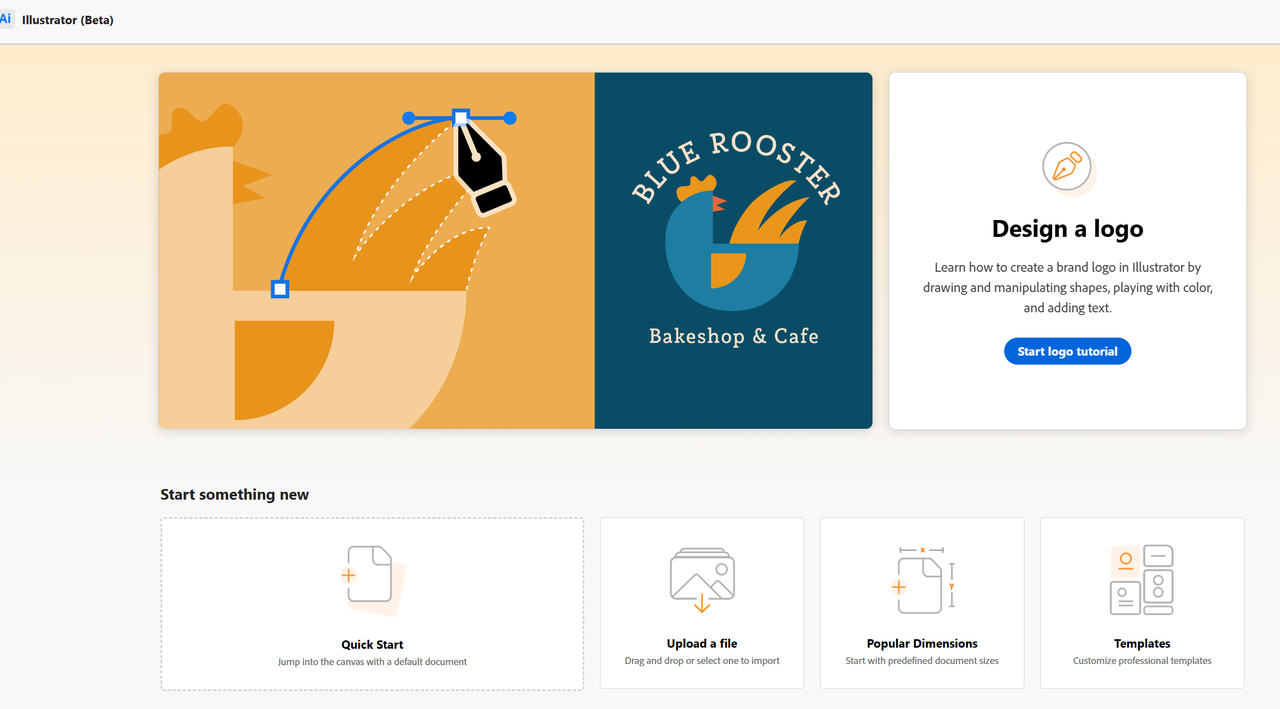Image resolution: width=1280 pixels, height=709 pixels.
Task: Click the Quick Start title text
Action: 372,645
